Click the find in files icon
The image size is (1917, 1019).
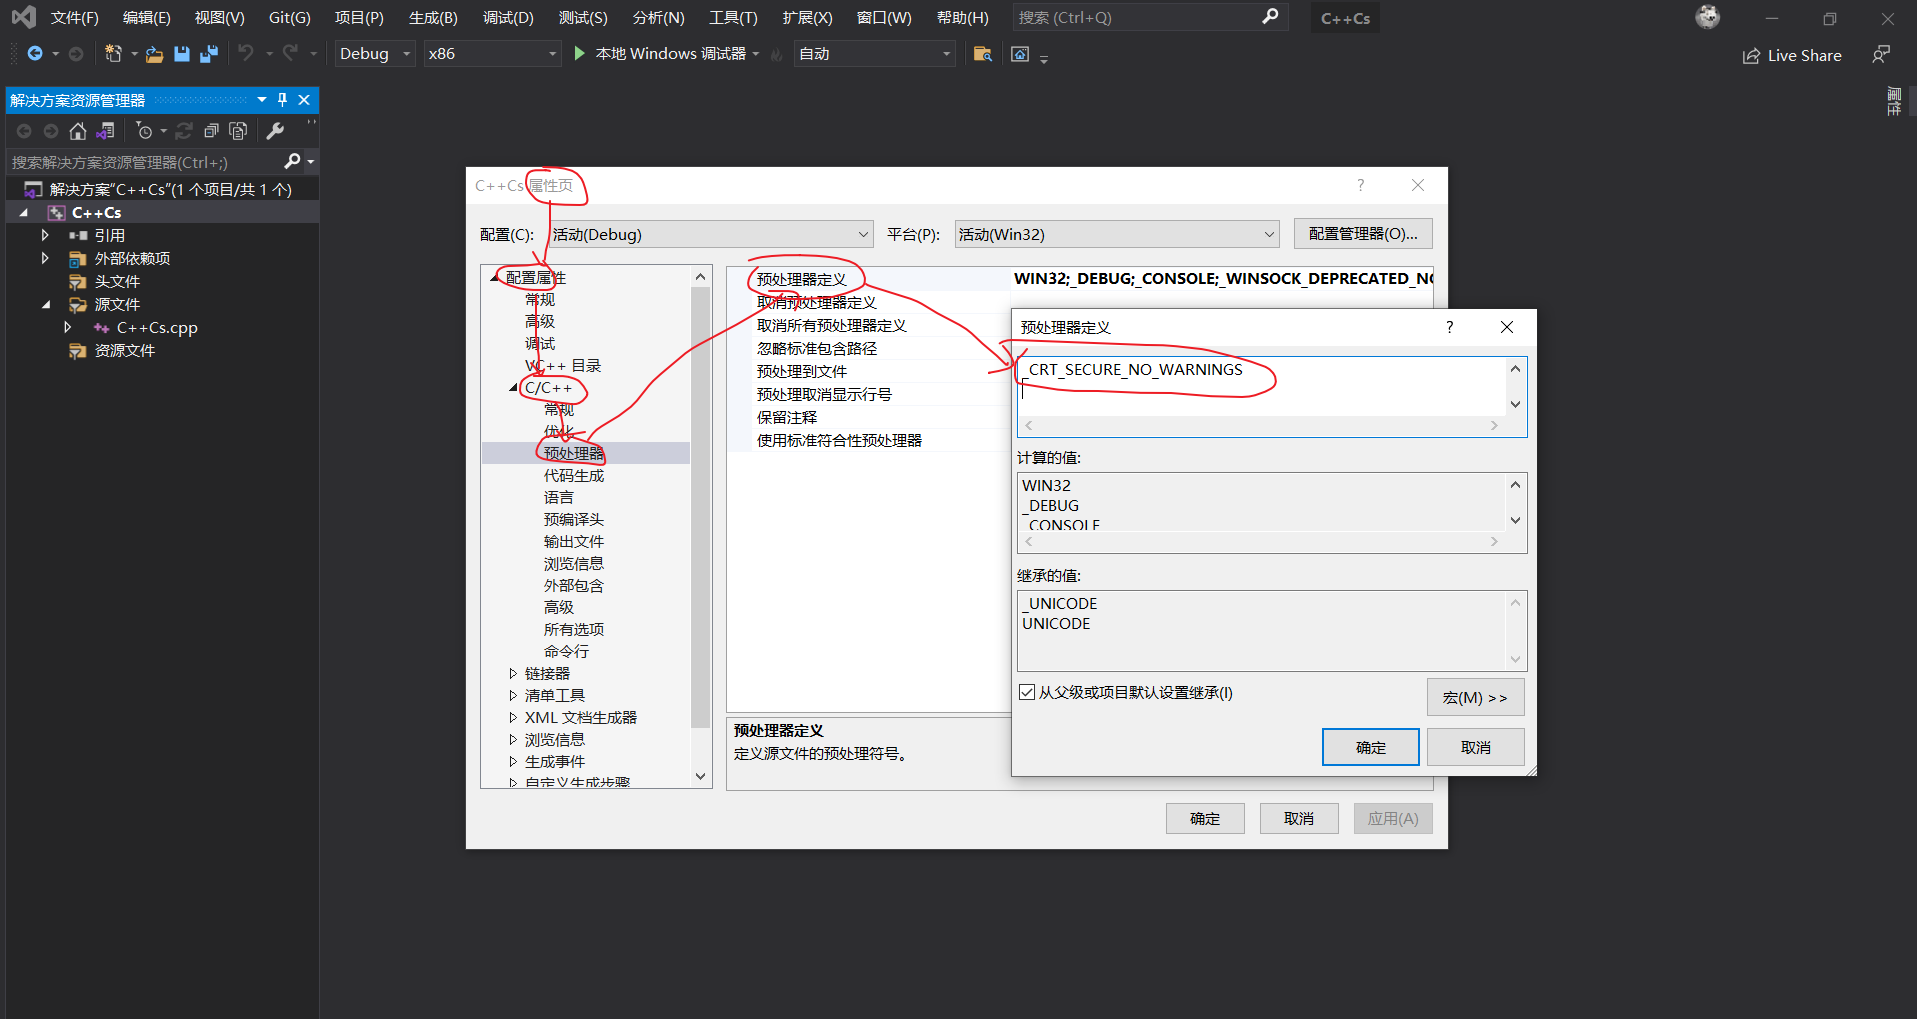[x=983, y=54]
